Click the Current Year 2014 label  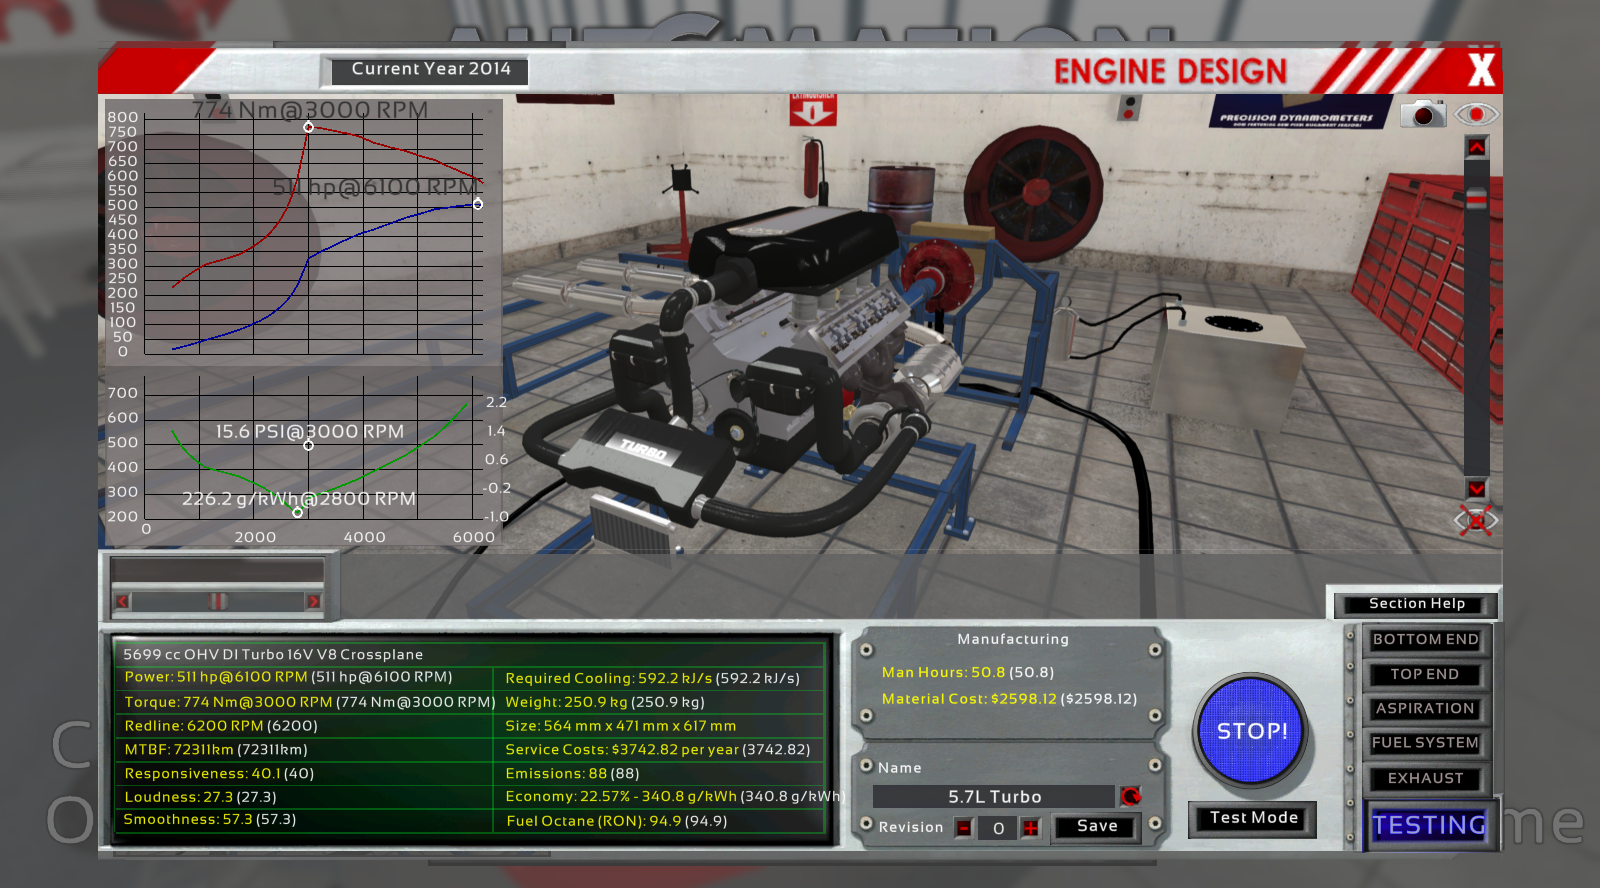click(430, 69)
